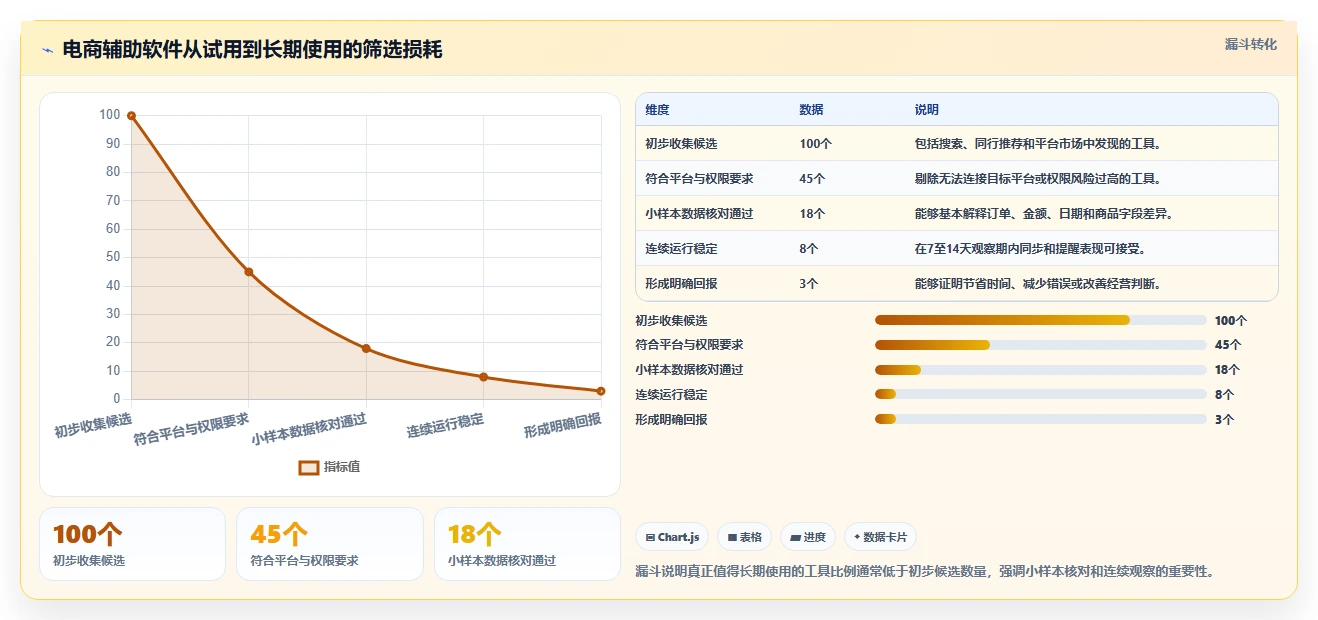Screen dimensions: 1318x620
Task: Open the 45个 符合平台与权限要求 data card
Action: [x=330, y=544]
